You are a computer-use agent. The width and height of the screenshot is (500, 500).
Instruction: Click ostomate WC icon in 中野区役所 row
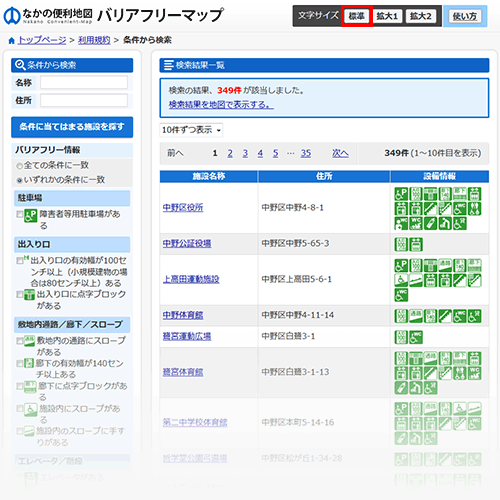(x=401, y=223)
